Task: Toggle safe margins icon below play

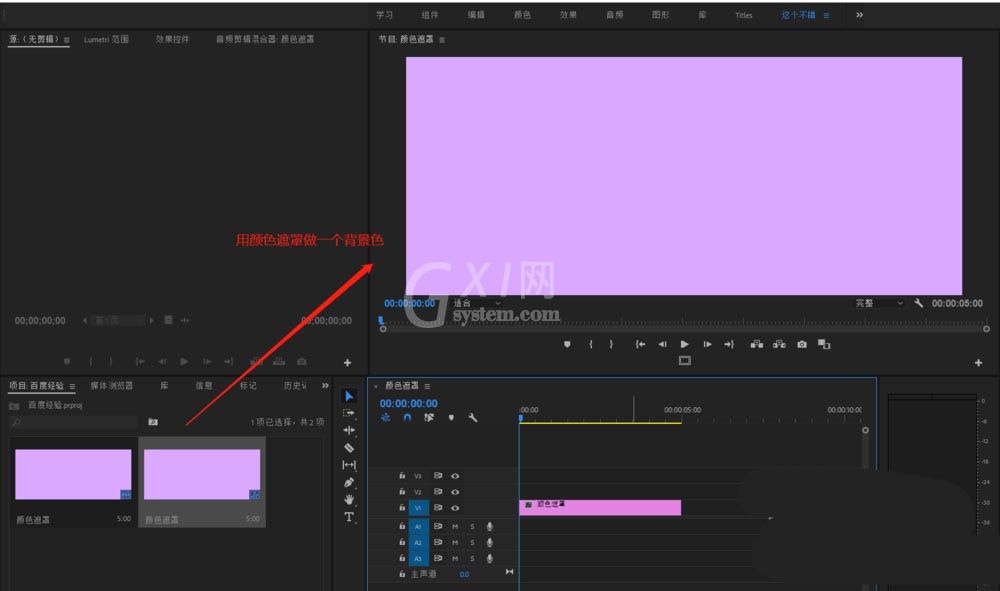Action: (x=684, y=361)
